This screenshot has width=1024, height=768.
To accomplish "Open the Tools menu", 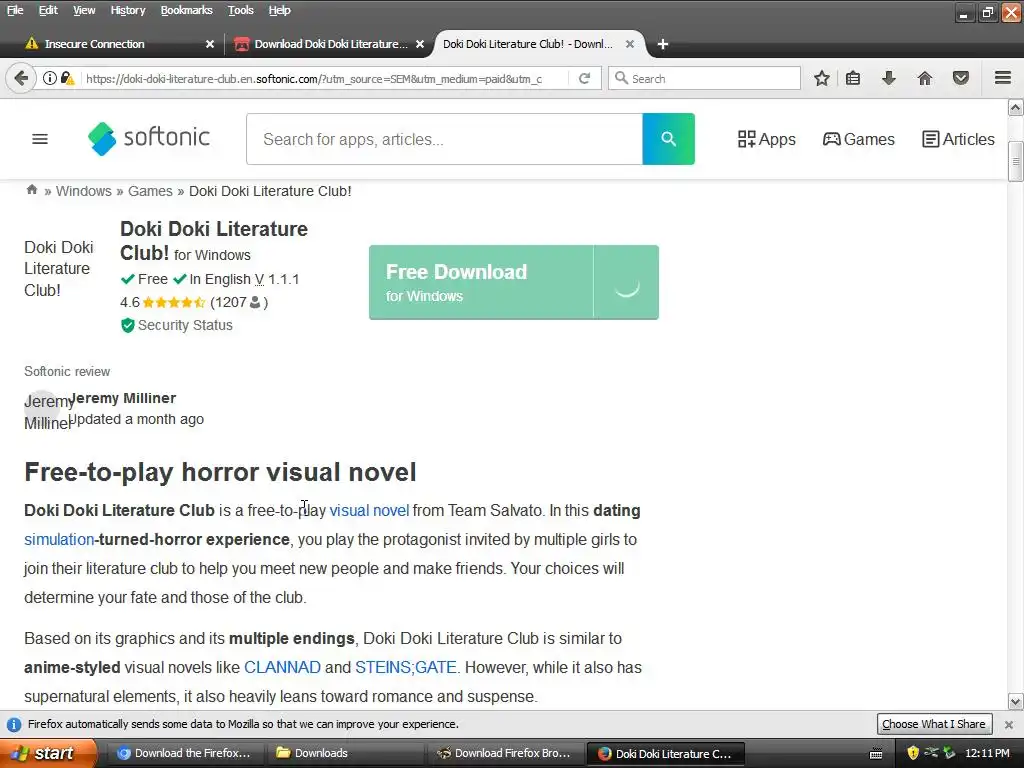I will pyautogui.click(x=240, y=10).
